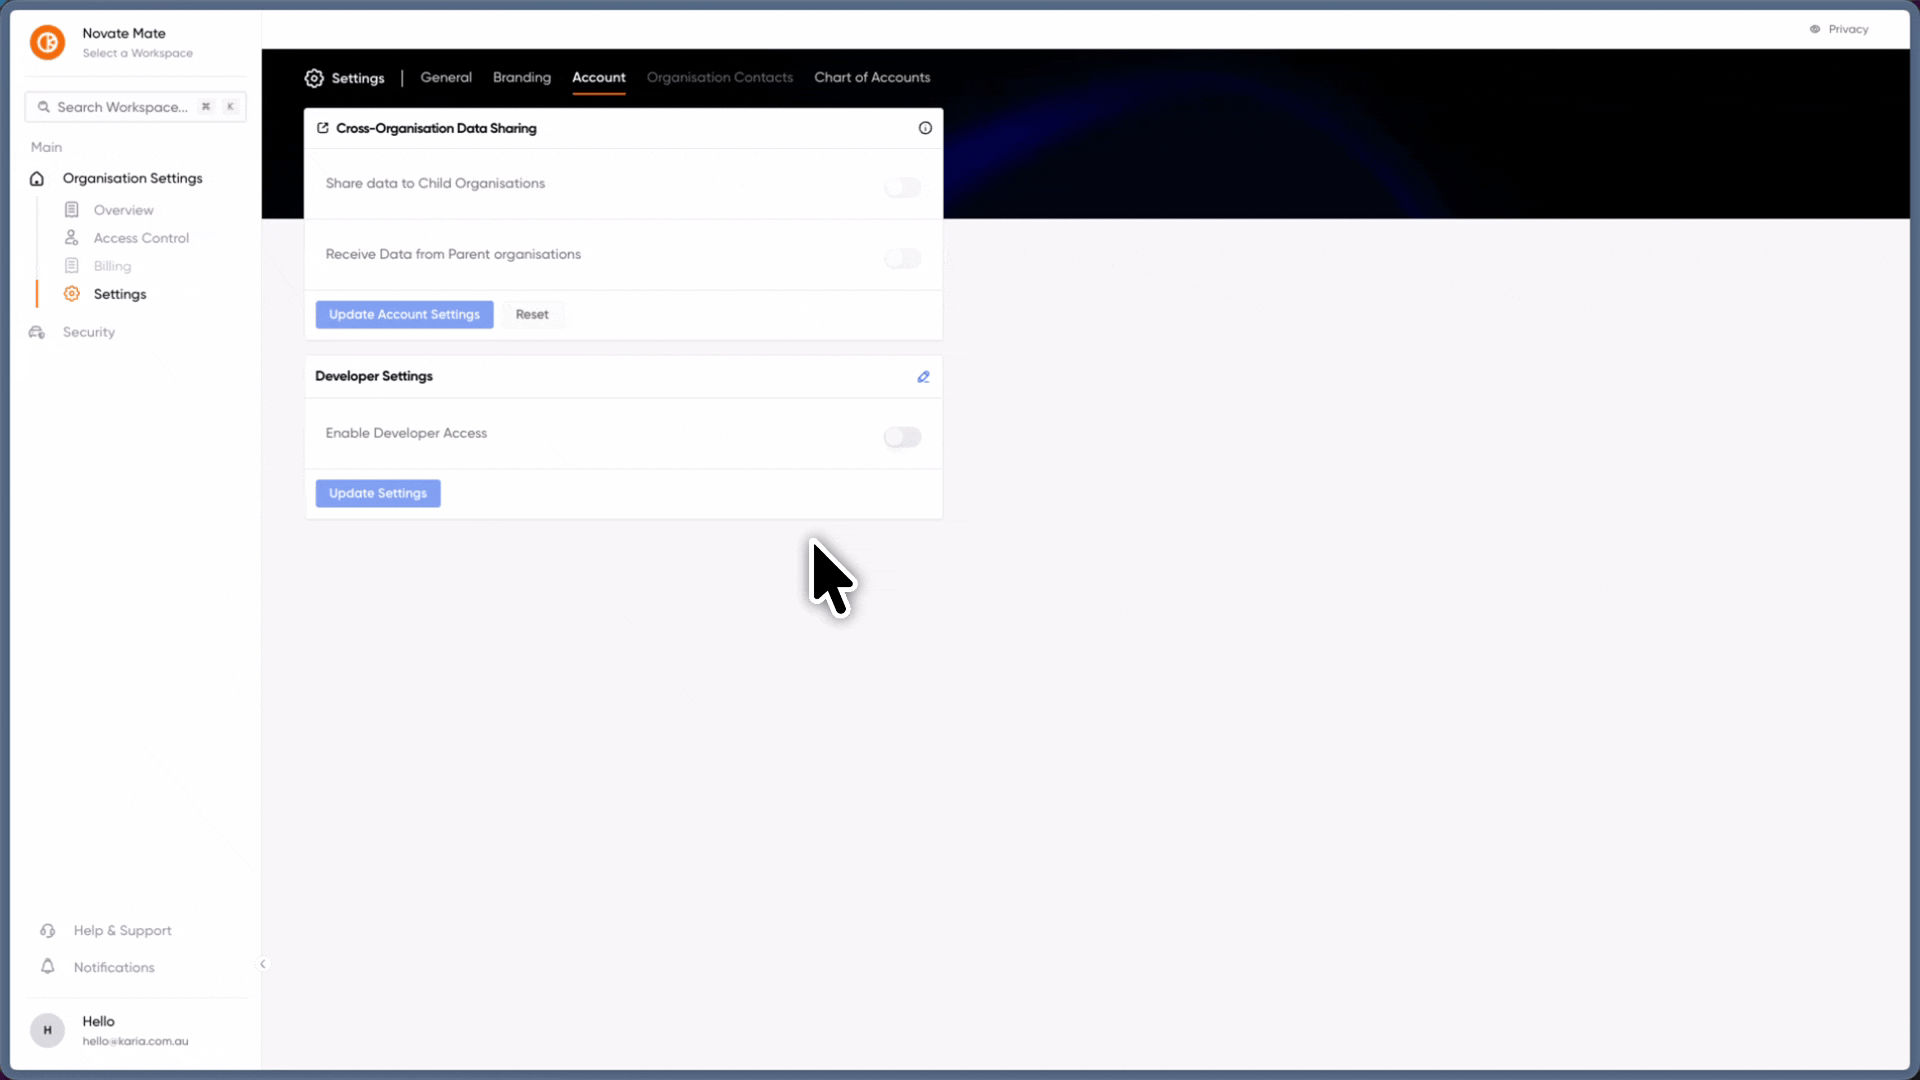
Task: Click the Novate Mate orange logo icon
Action: coord(47,42)
